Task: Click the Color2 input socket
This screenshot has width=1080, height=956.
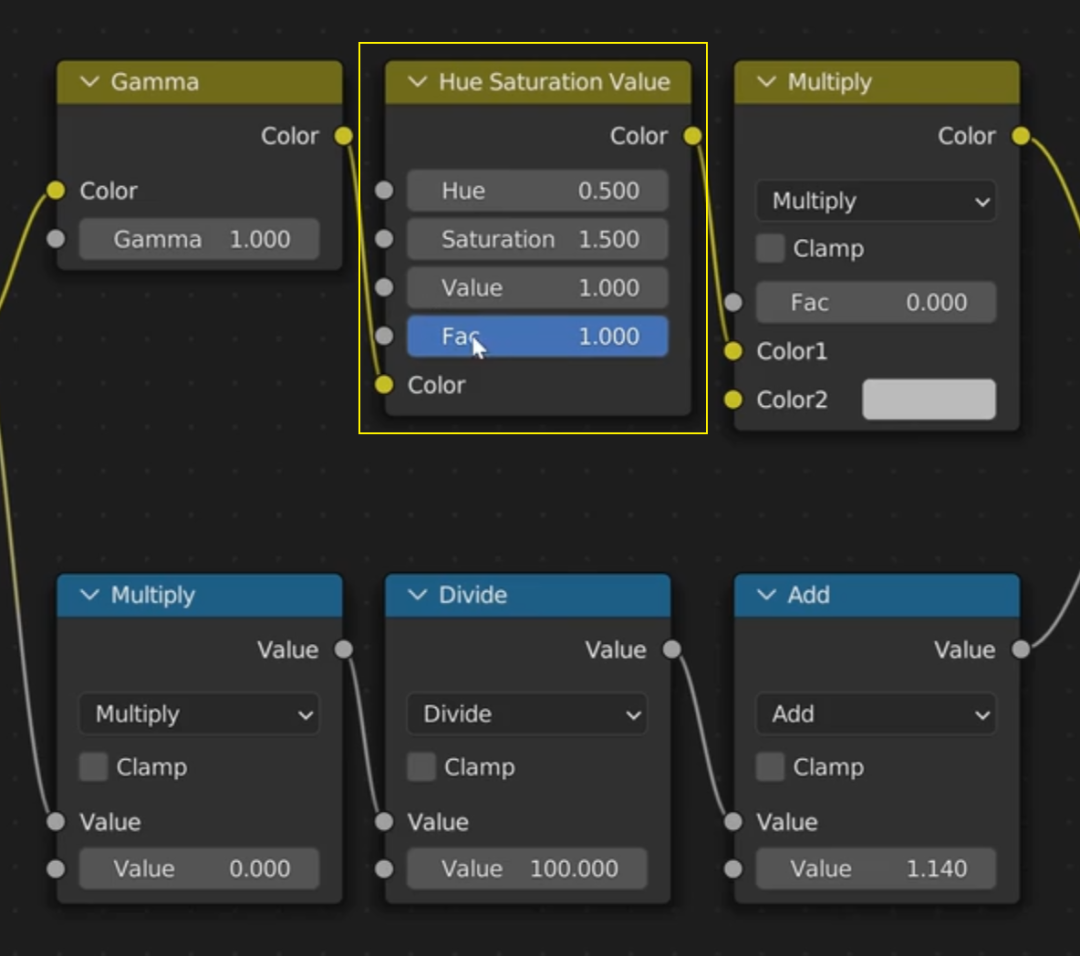Action: (734, 399)
